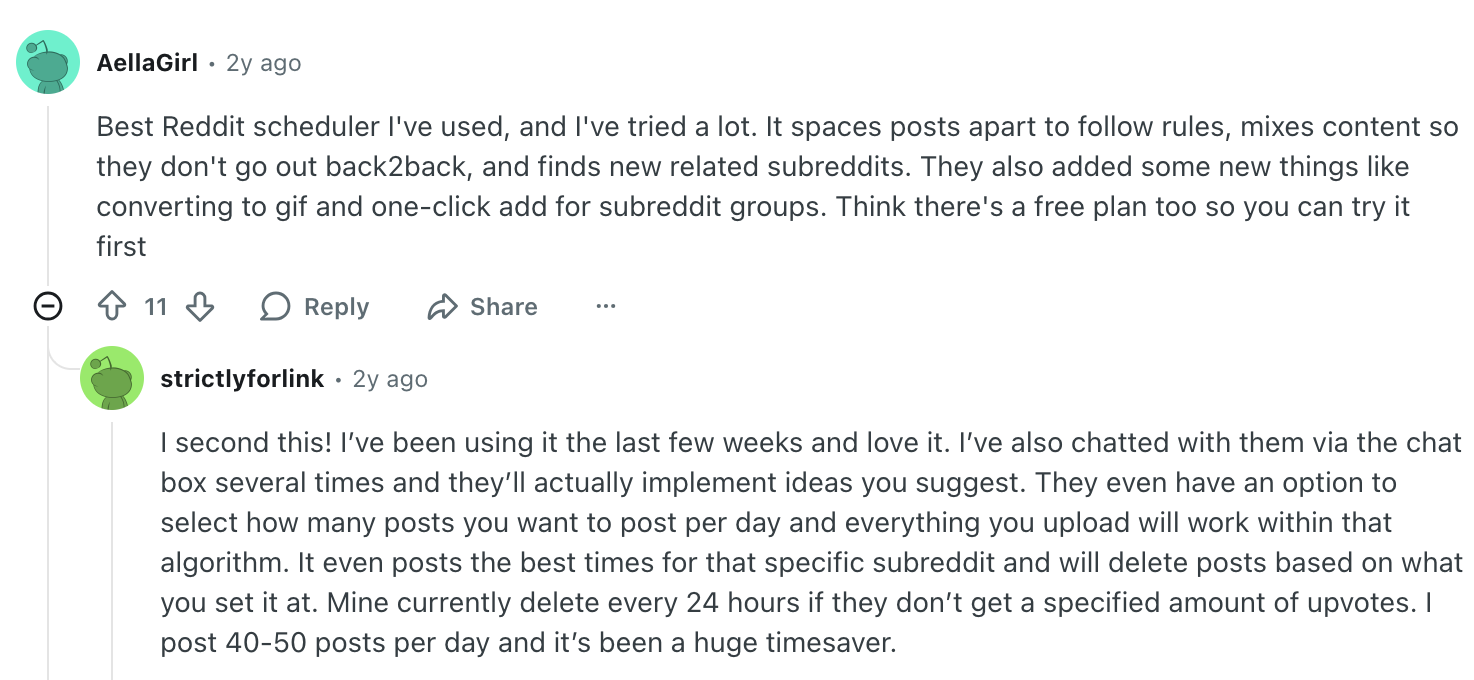This screenshot has height=680, width=1474.
Task: Click the curved connector line to strictlyforlink's reply
Action: pos(60,362)
